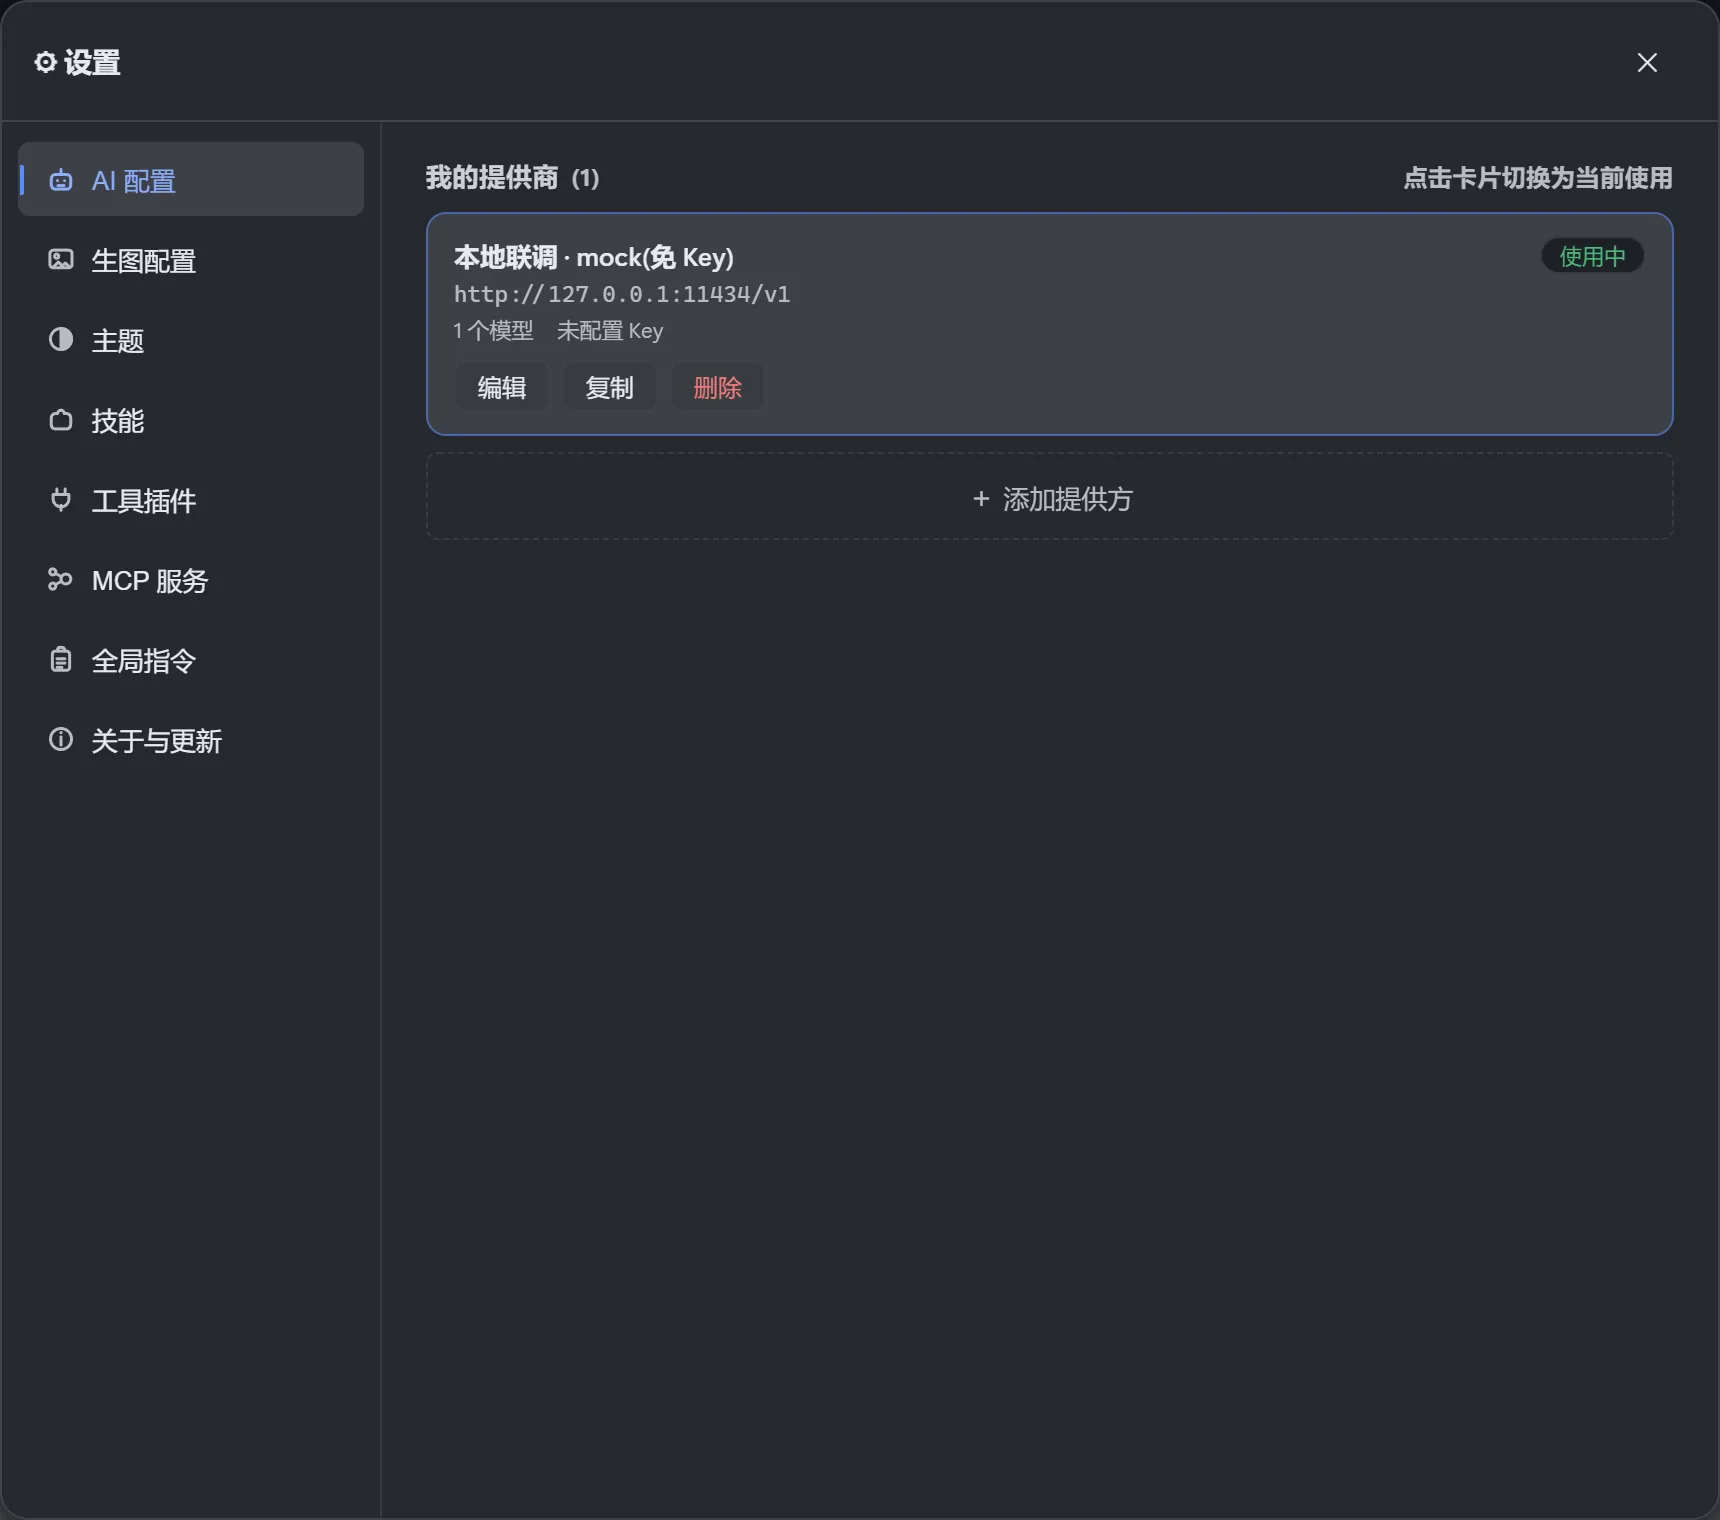
Task: Open 工具插件 settings
Action: point(191,500)
